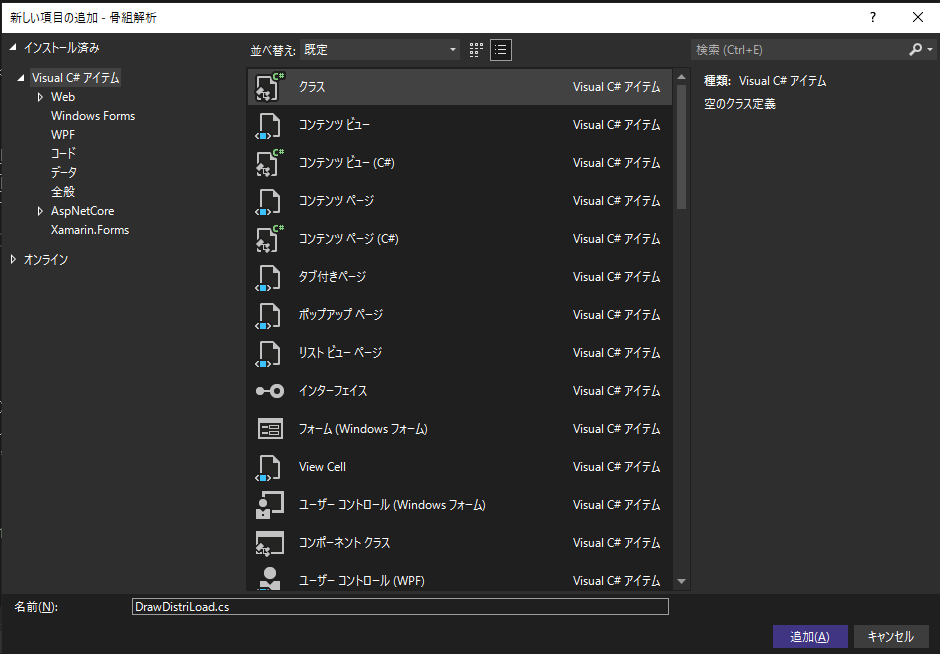Open the 並べ替え sort dropdown
Image resolution: width=940 pixels, height=654 pixels.
[x=379, y=50]
